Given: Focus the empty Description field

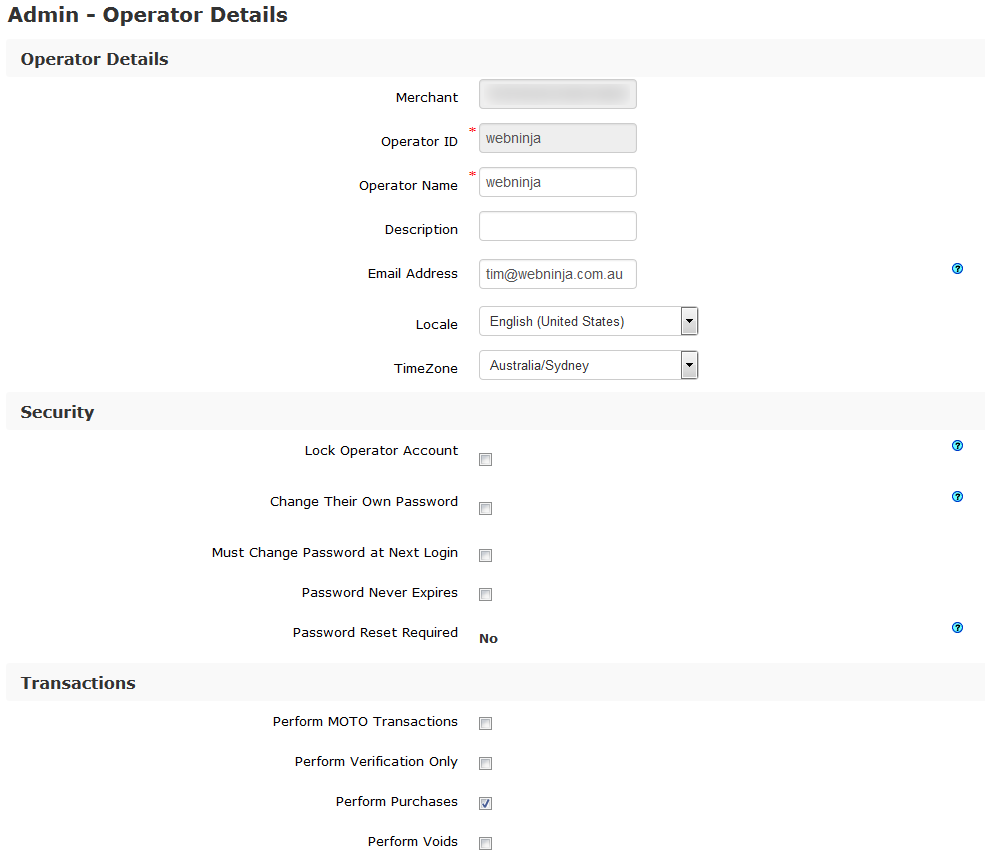Looking at the screenshot, I should click(558, 227).
